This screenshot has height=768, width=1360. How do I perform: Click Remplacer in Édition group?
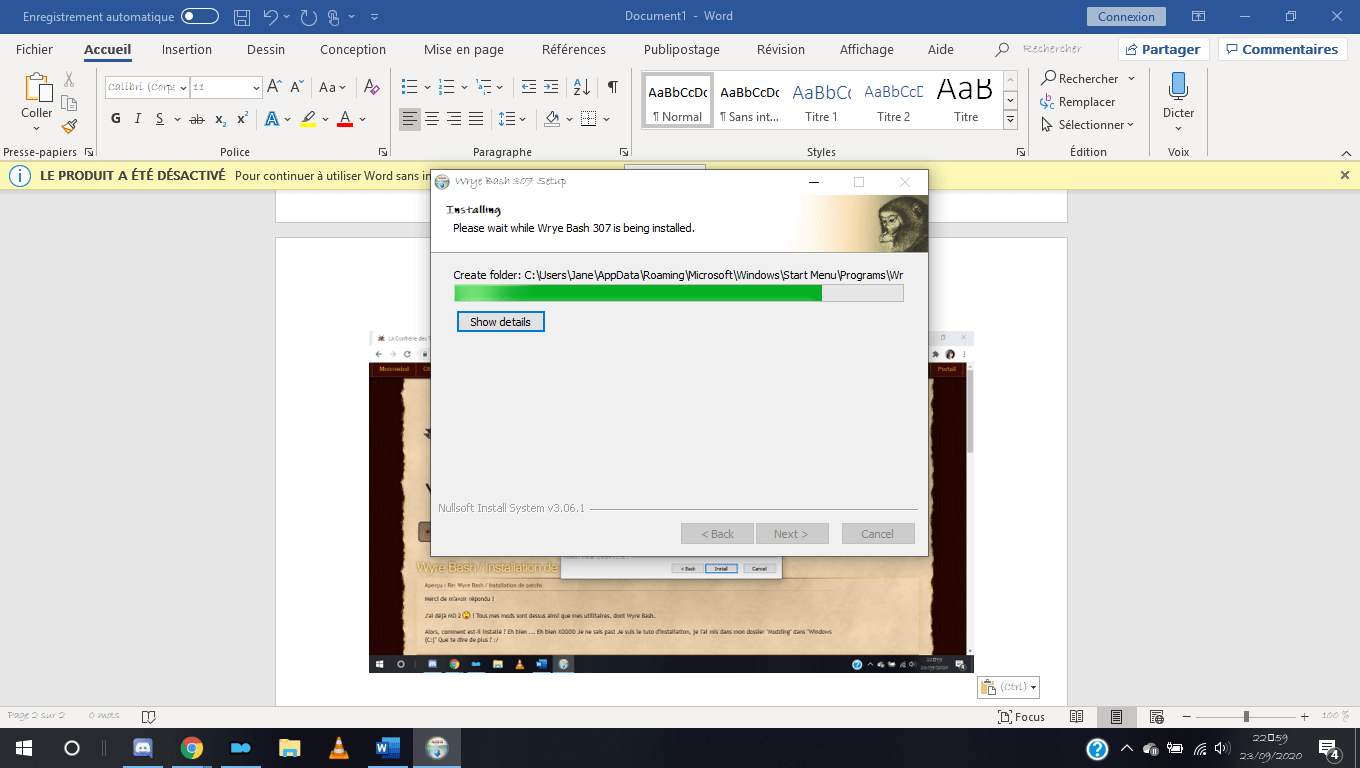1078,102
